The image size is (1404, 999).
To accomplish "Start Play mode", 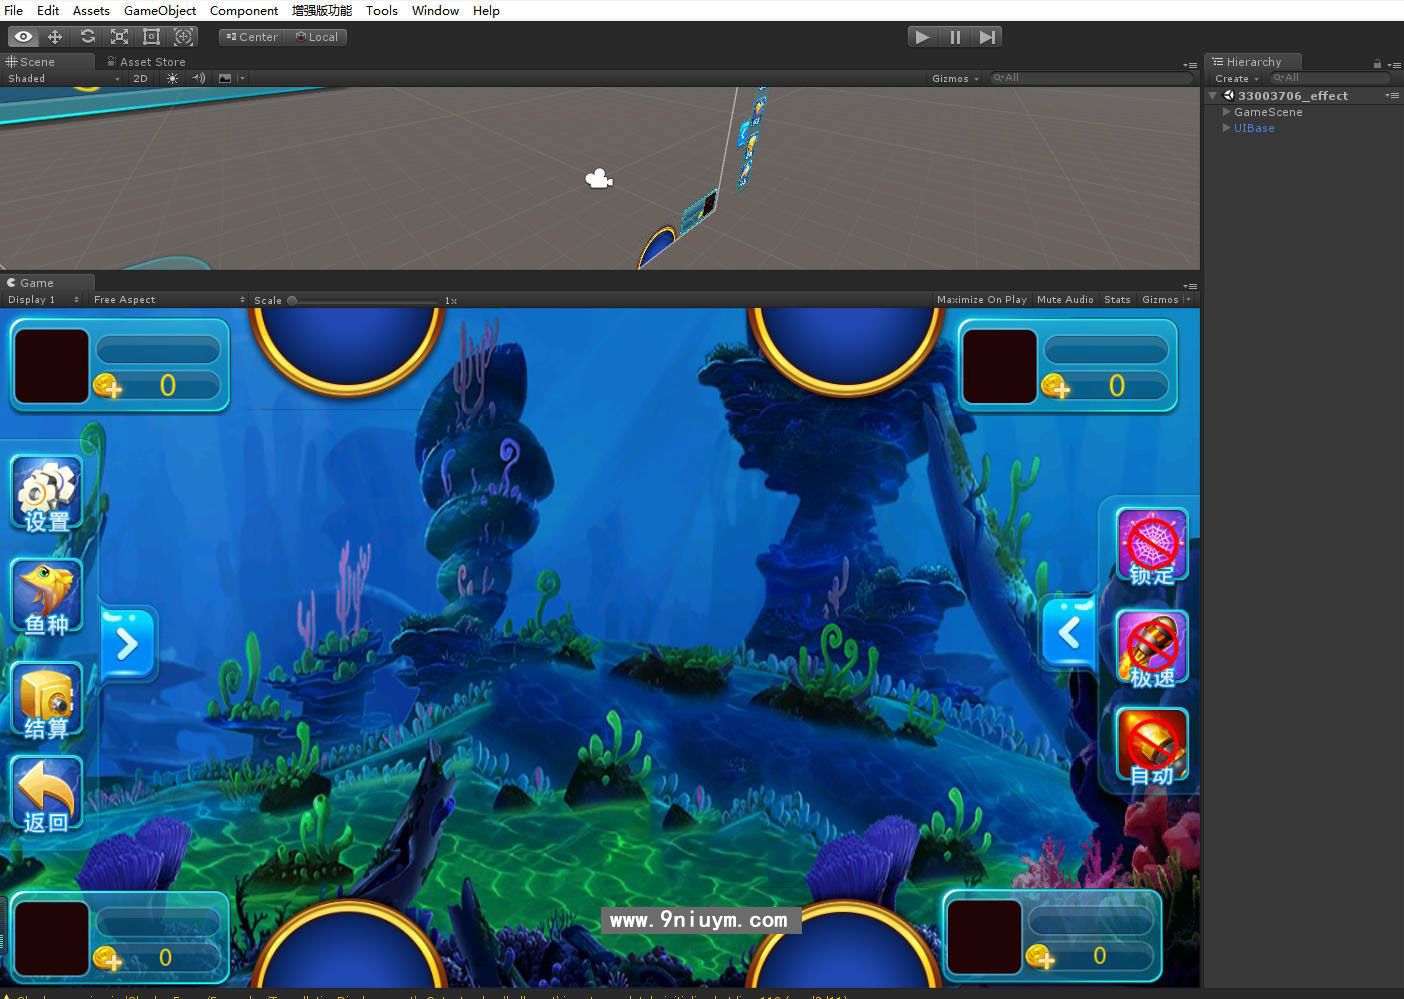I will (922, 37).
